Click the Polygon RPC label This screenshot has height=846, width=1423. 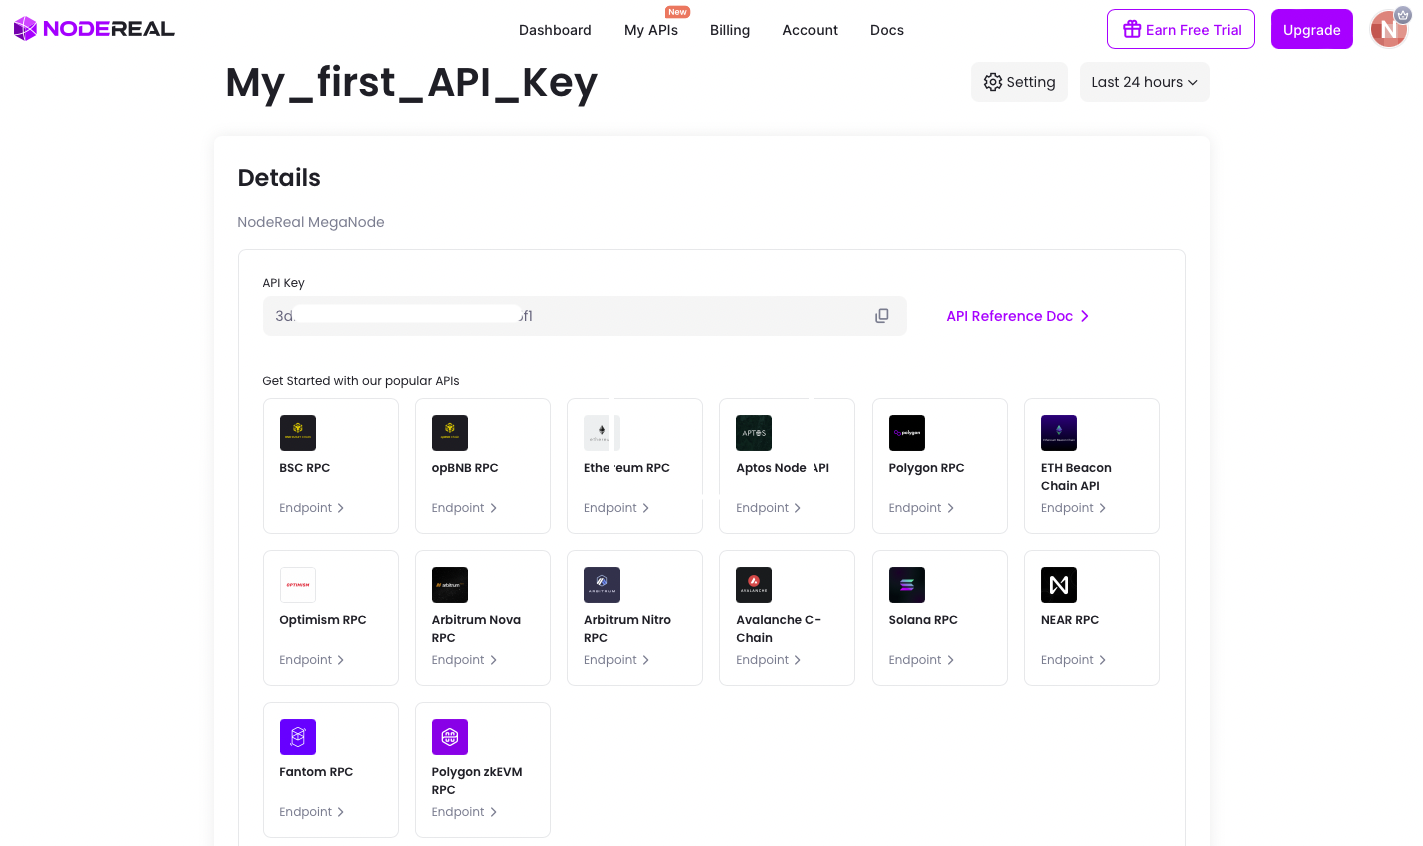tap(927, 468)
